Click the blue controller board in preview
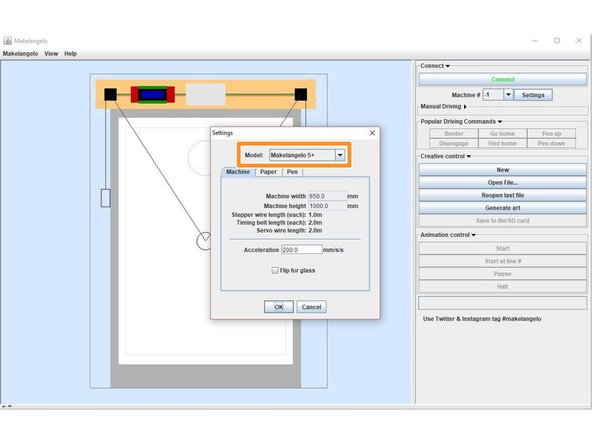592x444 pixels. 153,94
